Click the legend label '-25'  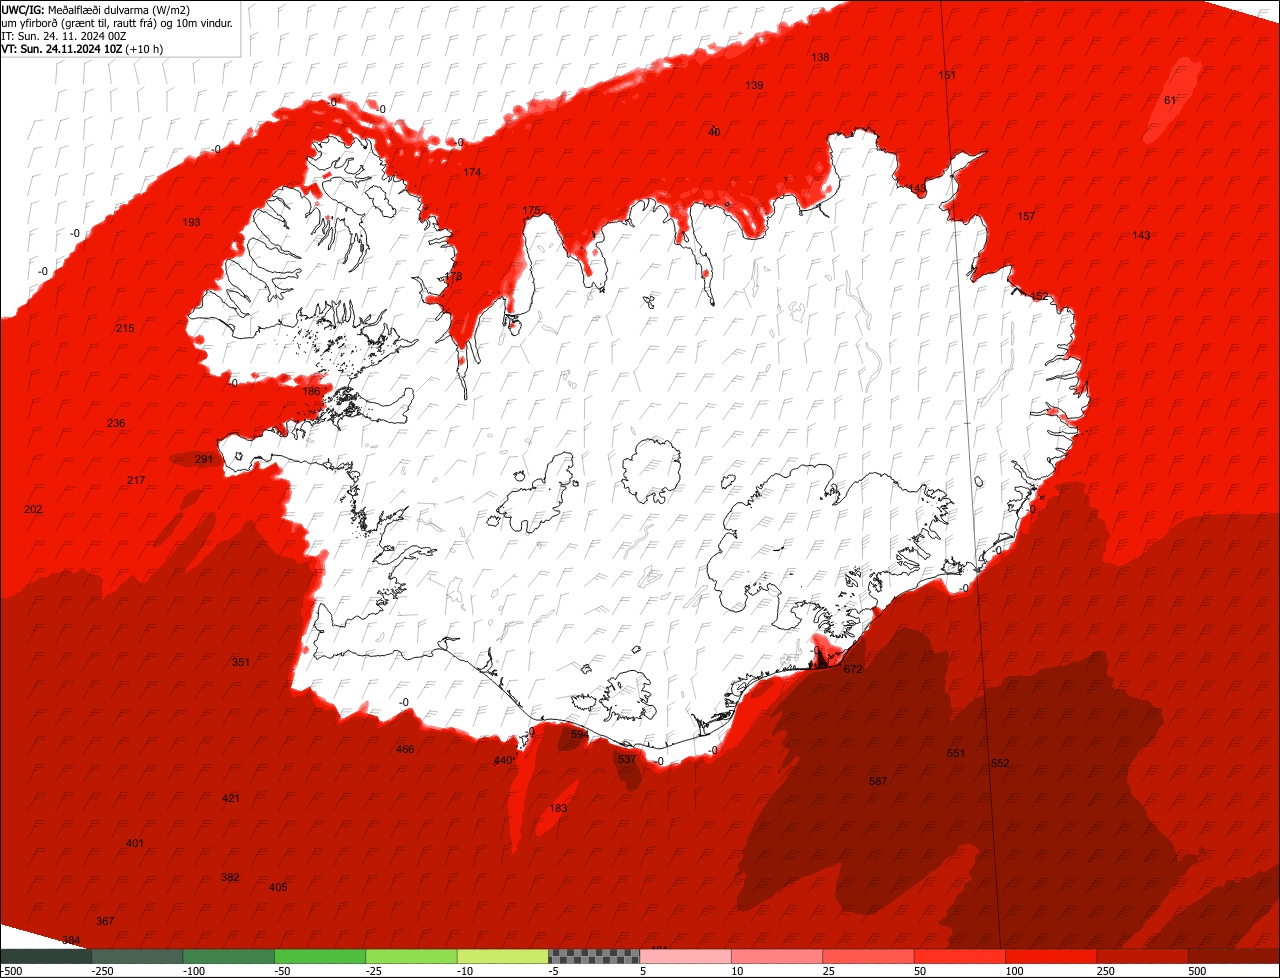coord(374,971)
